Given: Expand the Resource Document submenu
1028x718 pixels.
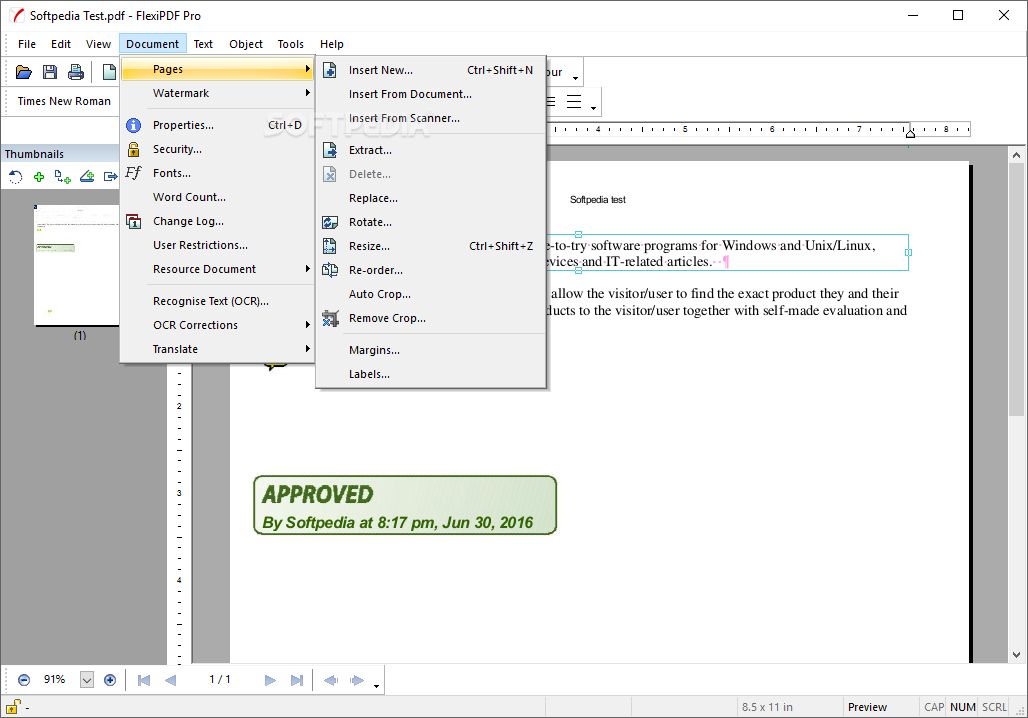Looking at the screenshot, I should (x=218, y=269).
